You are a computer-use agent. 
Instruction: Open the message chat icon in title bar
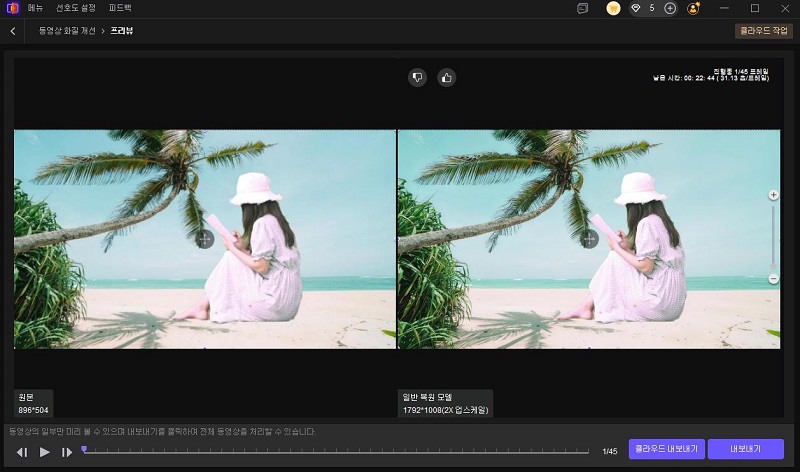coord(583,8)
